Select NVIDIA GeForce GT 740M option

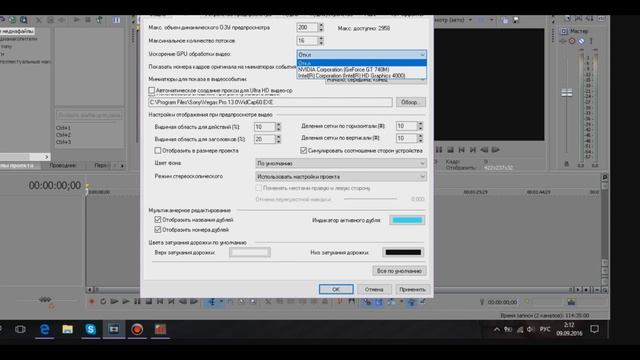tap(361, 69)
